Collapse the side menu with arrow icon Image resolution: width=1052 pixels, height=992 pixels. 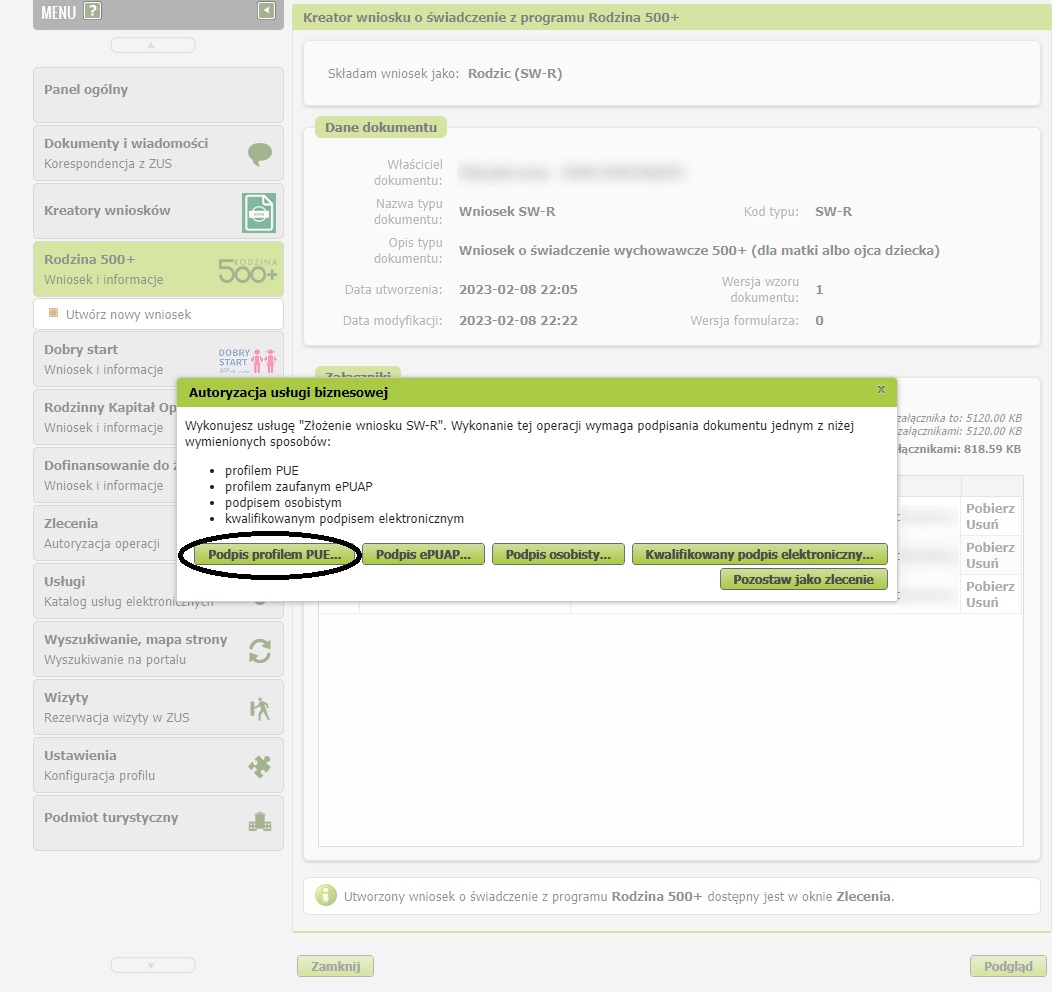[265, 11]
